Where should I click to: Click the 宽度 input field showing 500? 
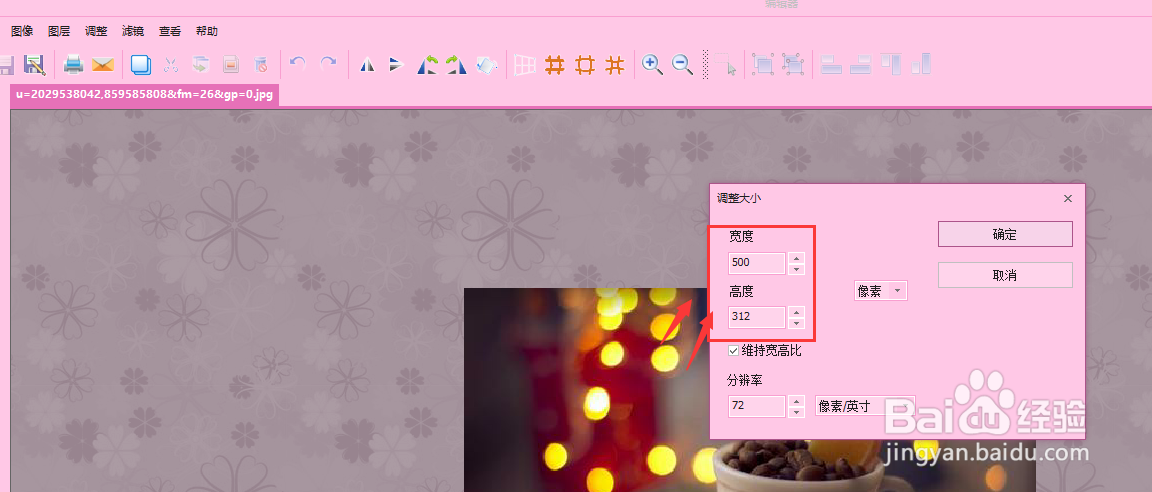click(x=757, y=263)
